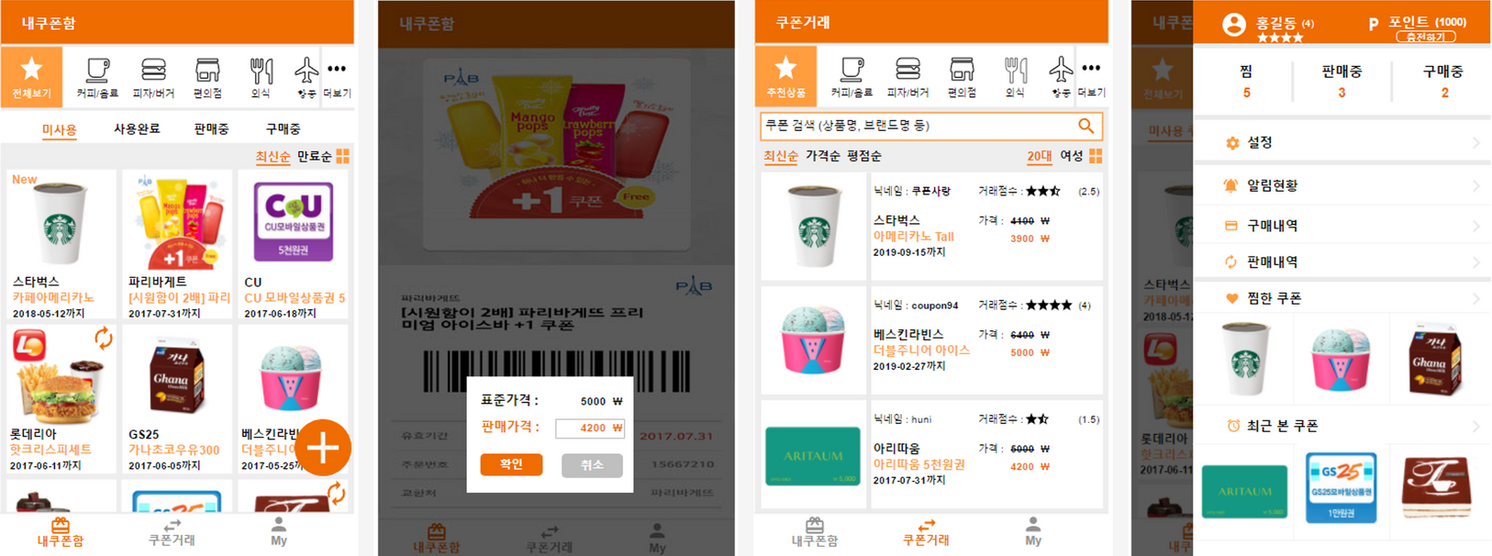The height and width of the screenshot is (556, 1492).
Task: Open the ARITAUM card under 최근 본 쿠폰
Action: [x=1244, y=493]
